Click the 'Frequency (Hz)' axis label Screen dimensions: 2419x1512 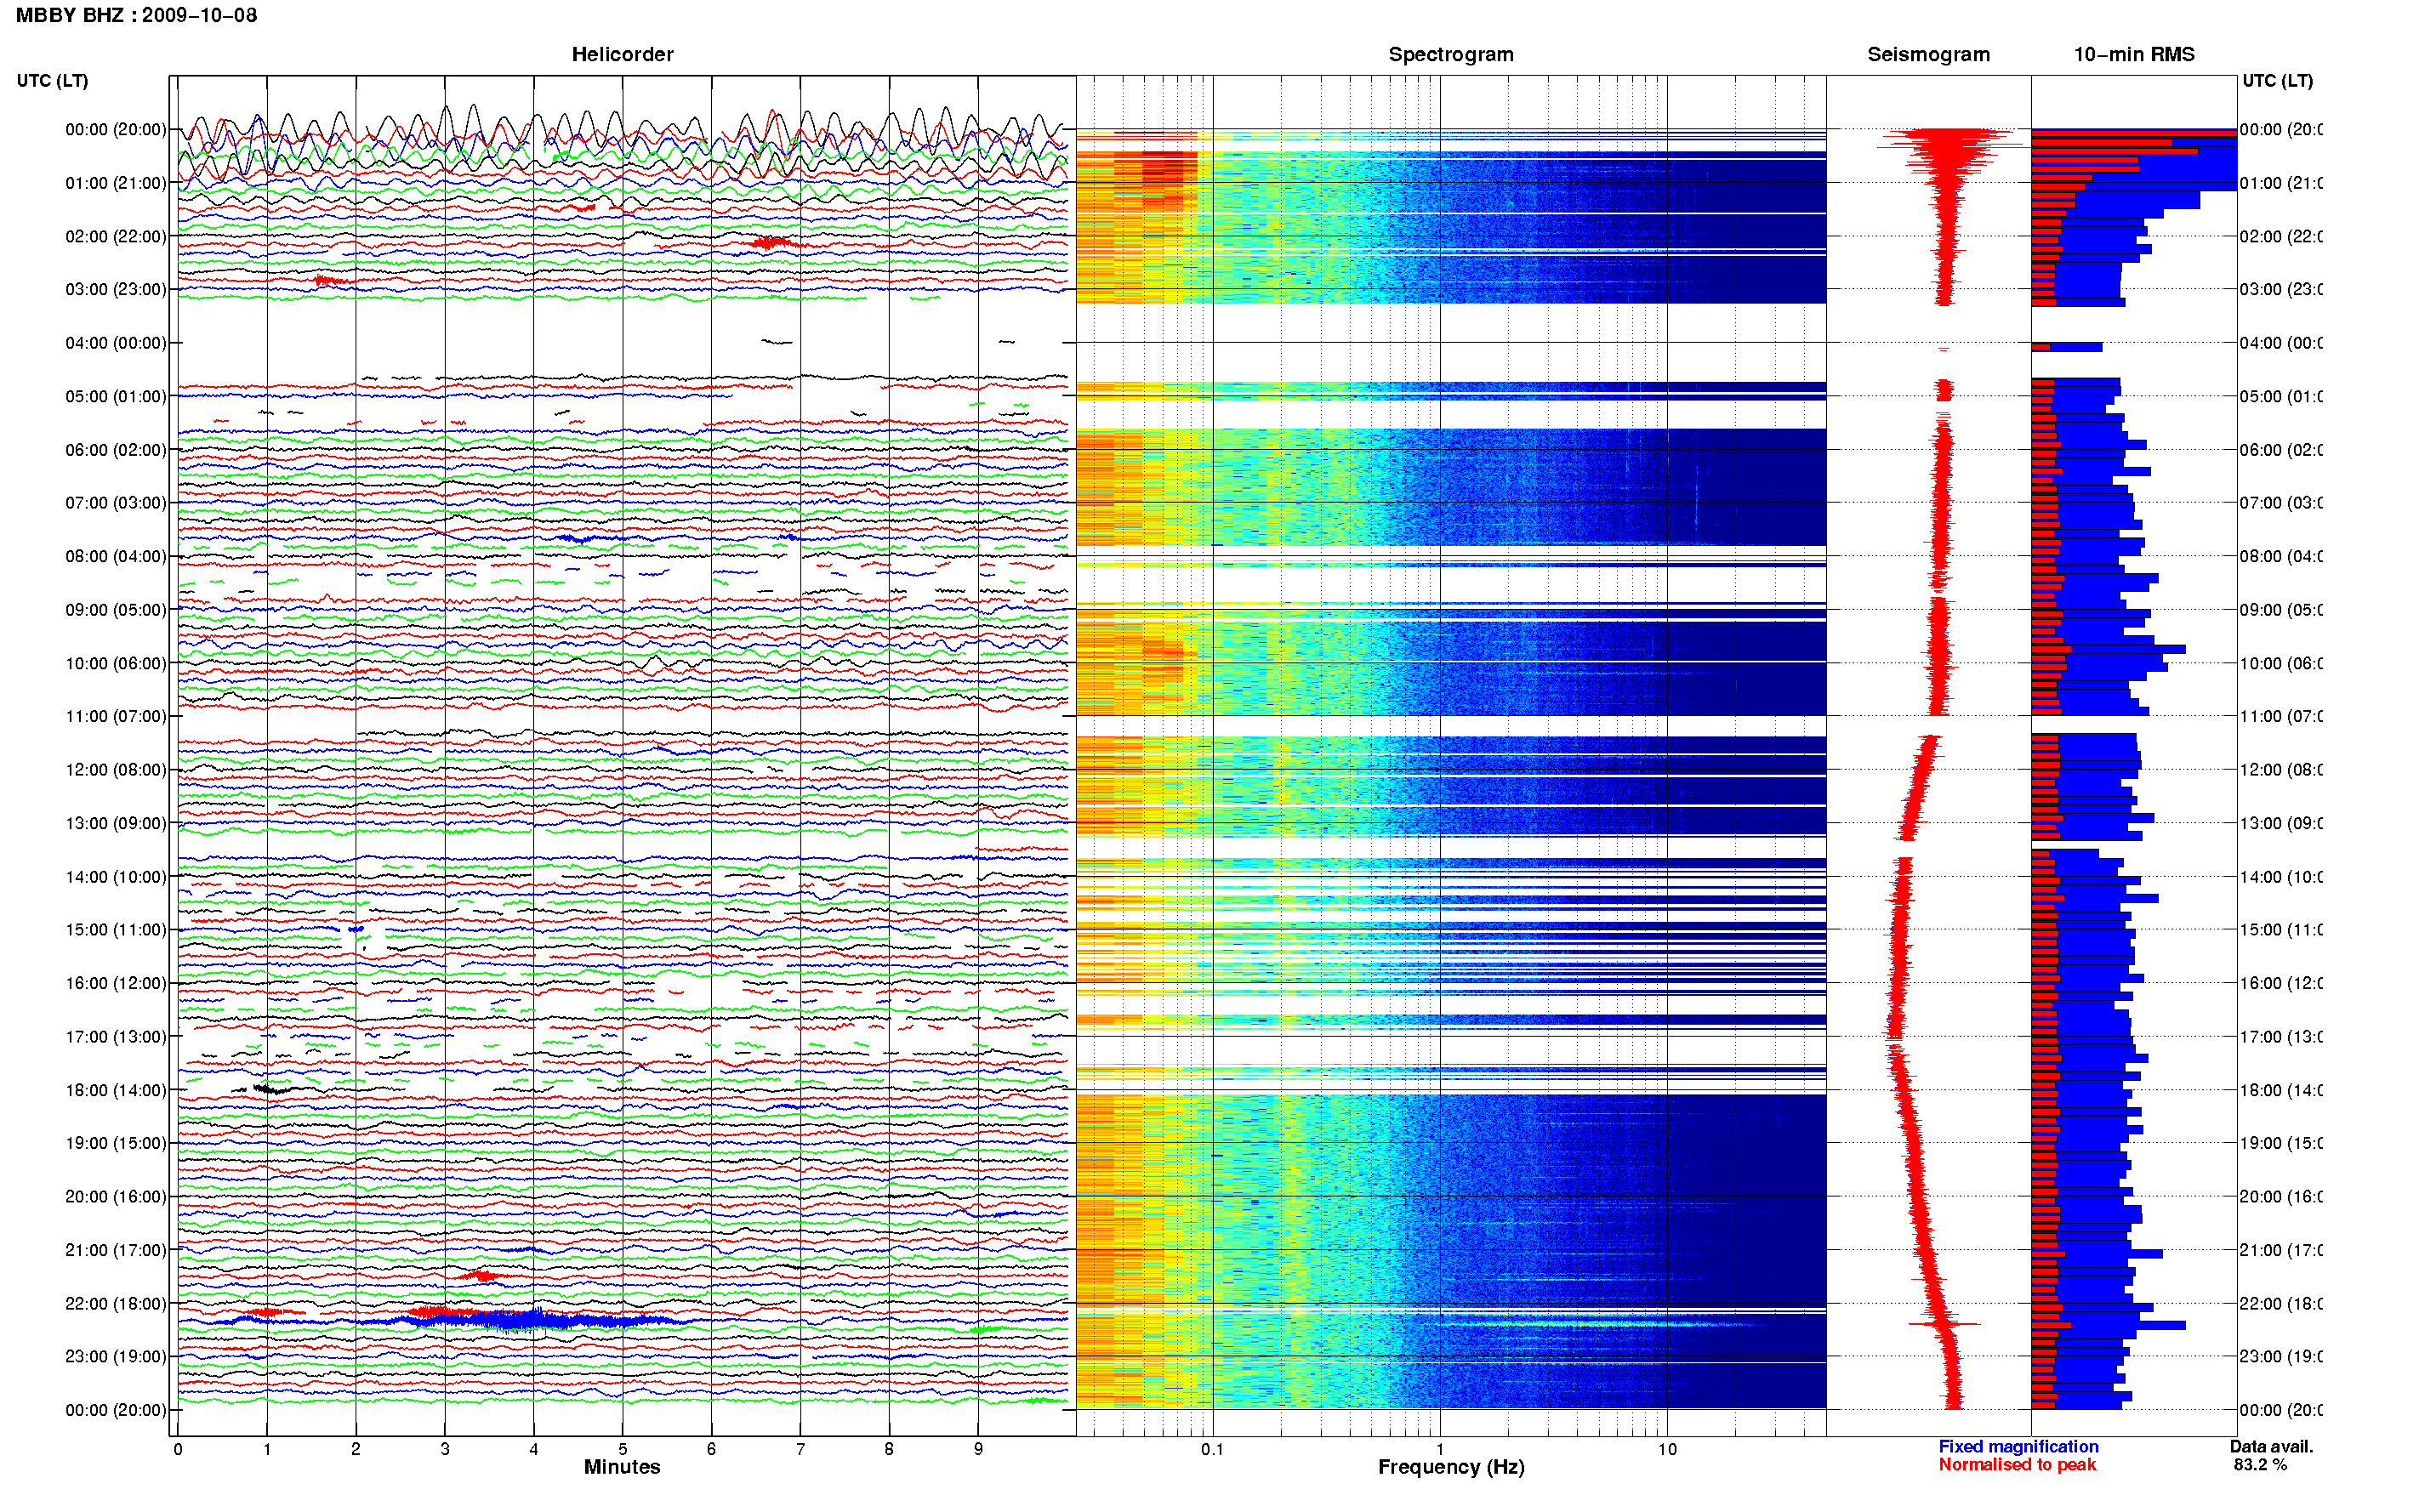[x=1451, y=1467]
